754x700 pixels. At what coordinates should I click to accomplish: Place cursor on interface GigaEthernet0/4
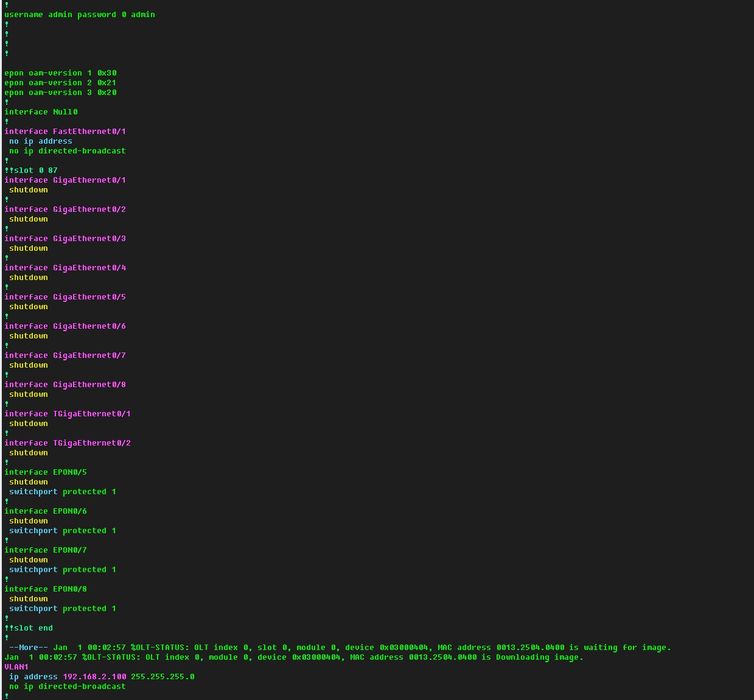tap(65, 268)
